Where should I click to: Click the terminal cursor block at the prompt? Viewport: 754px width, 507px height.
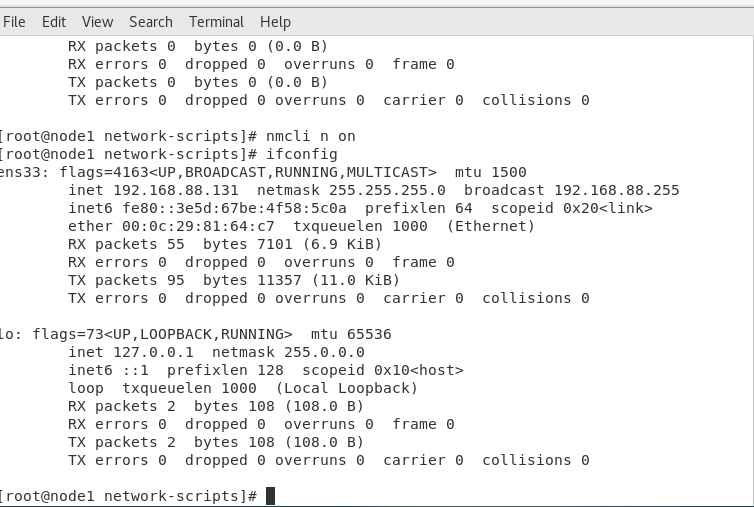tap(270, 496)
